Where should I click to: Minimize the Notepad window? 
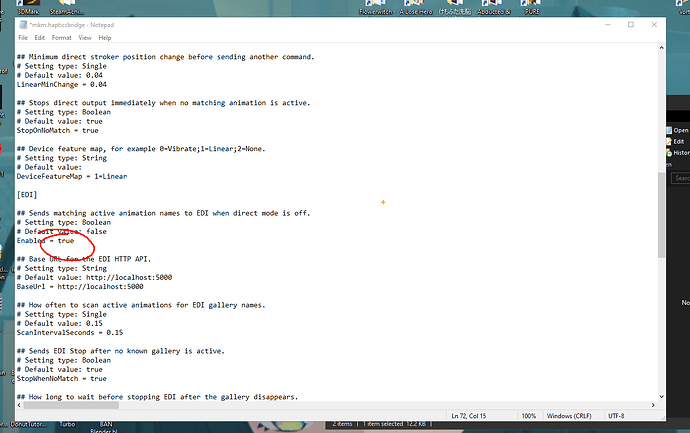pos(608,25)
